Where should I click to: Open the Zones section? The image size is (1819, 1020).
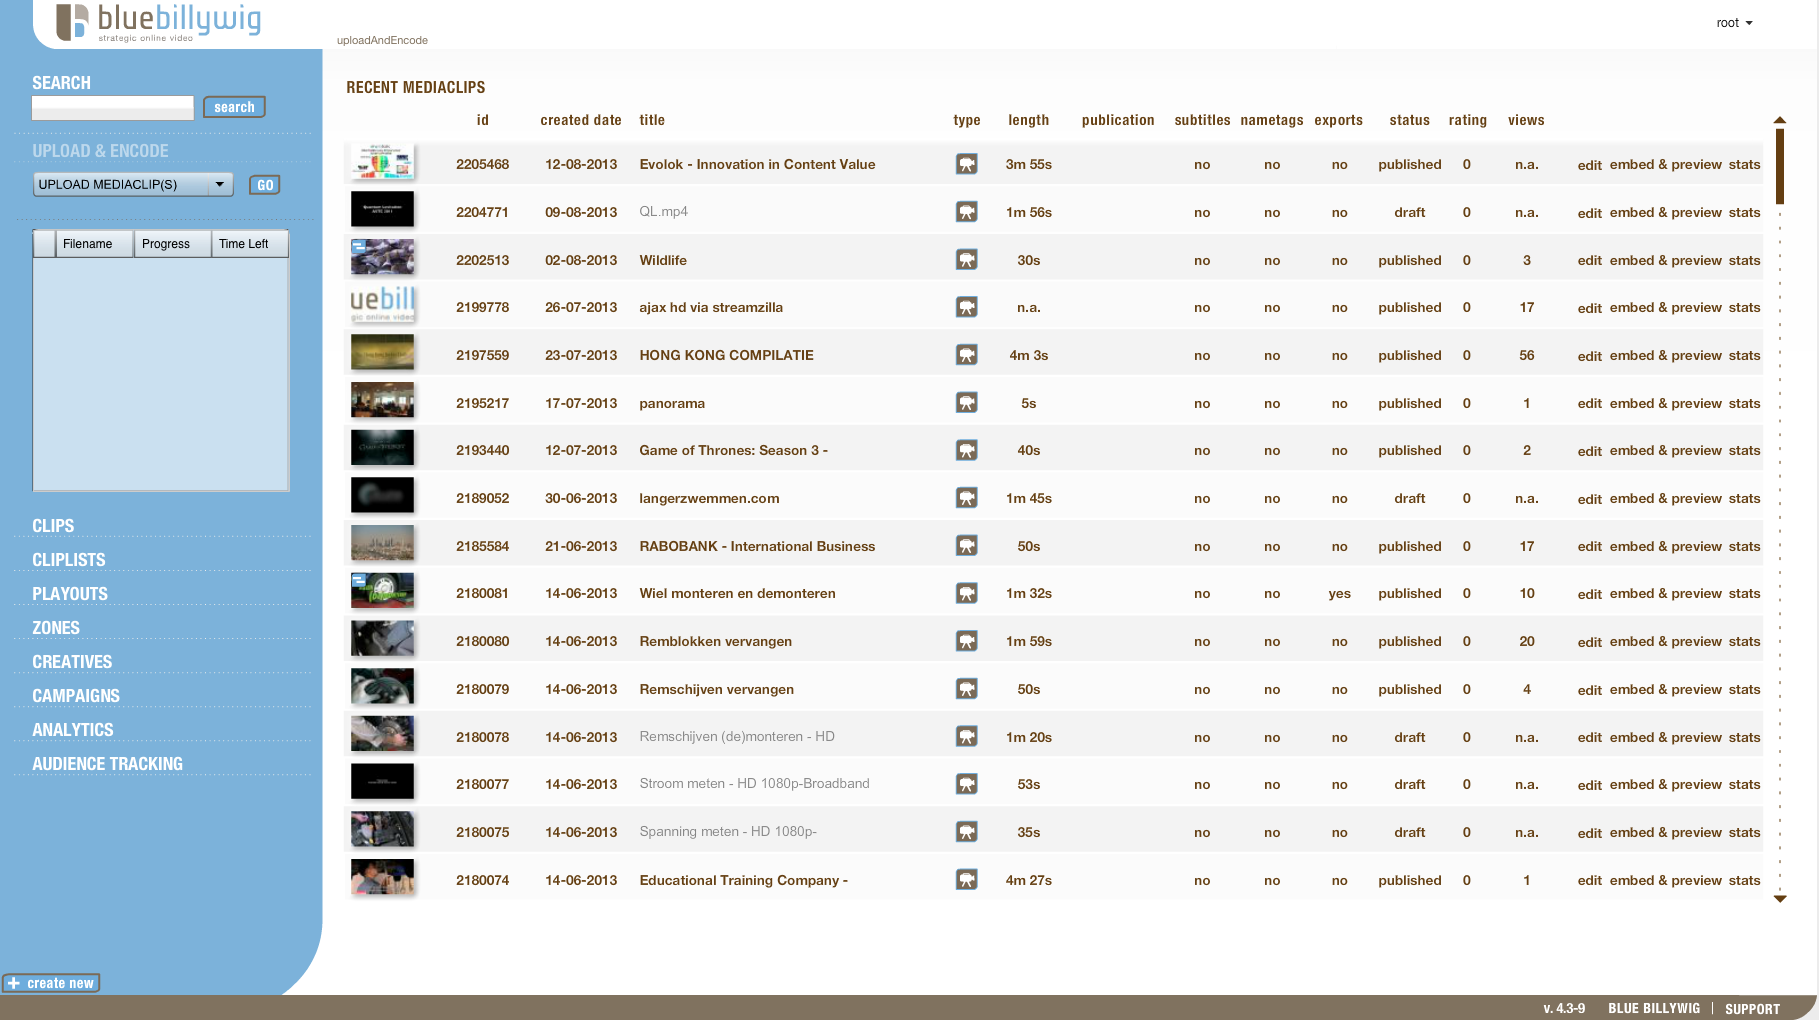[56, 628]
